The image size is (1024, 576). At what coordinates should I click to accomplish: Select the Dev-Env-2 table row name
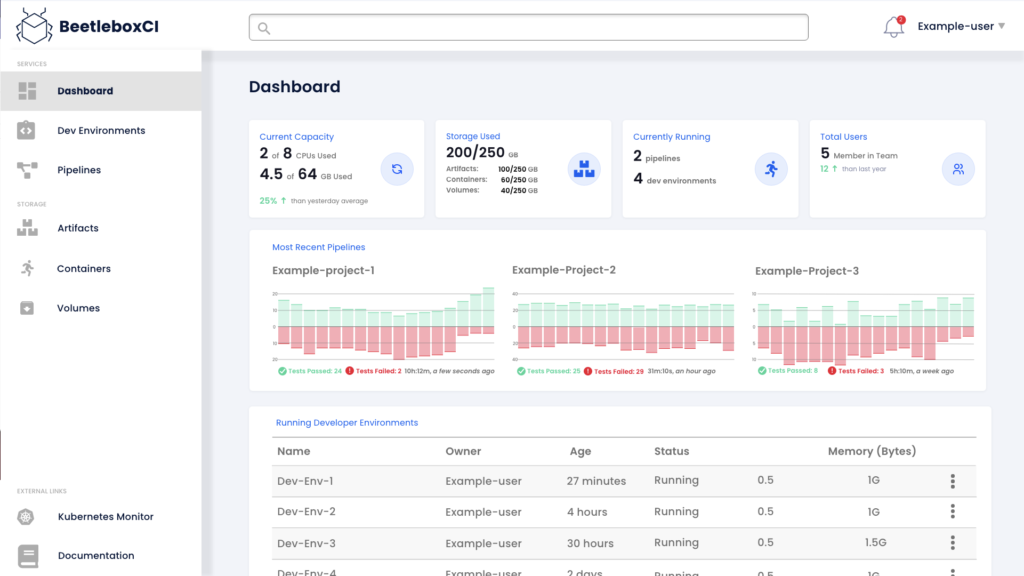coord(305,512)
